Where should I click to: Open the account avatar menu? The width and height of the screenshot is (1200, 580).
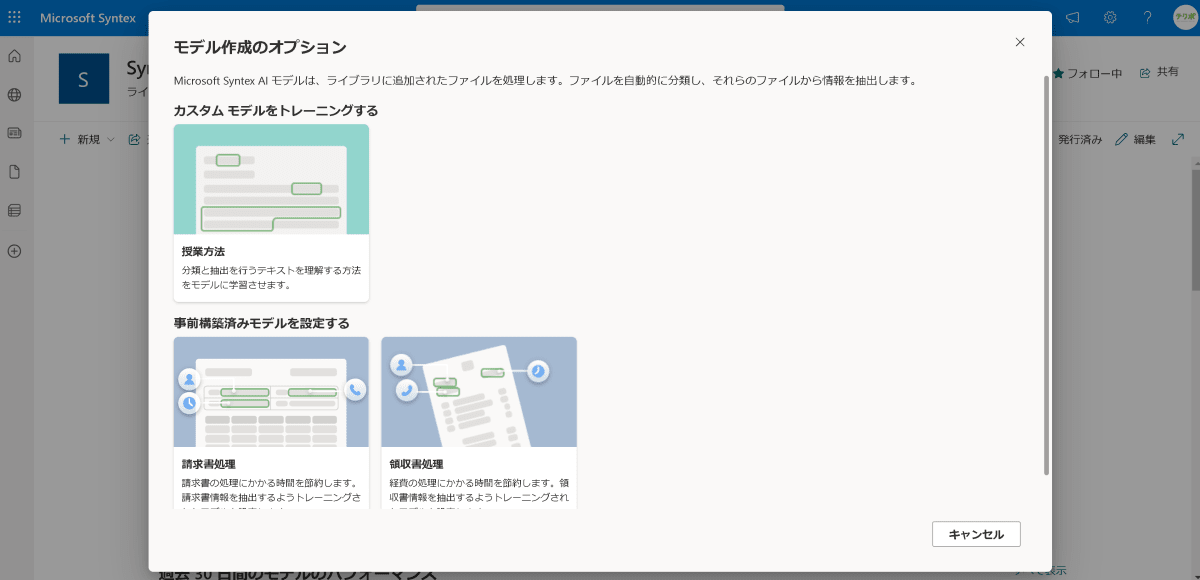click(1183, 17)
